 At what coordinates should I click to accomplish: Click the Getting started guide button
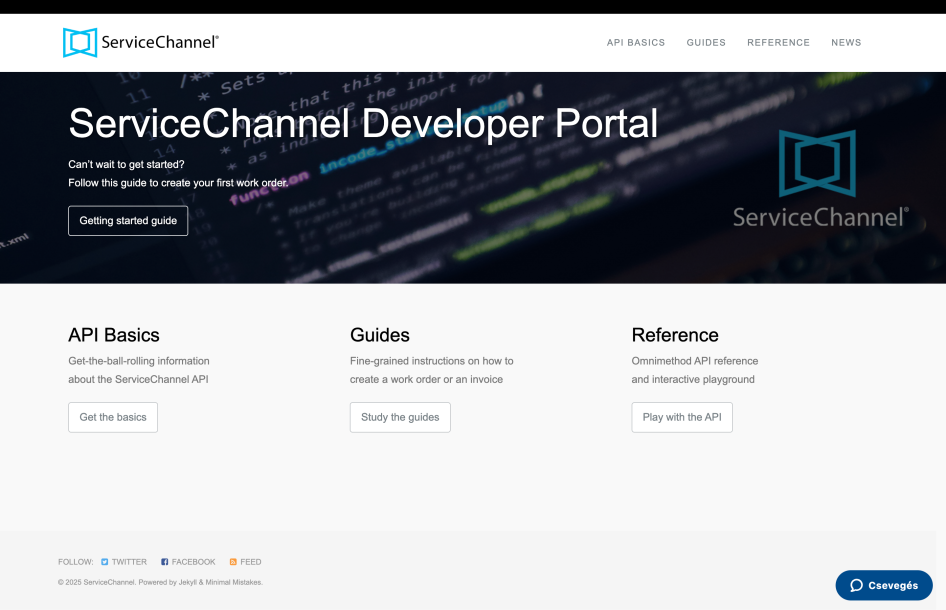(128, 221)
